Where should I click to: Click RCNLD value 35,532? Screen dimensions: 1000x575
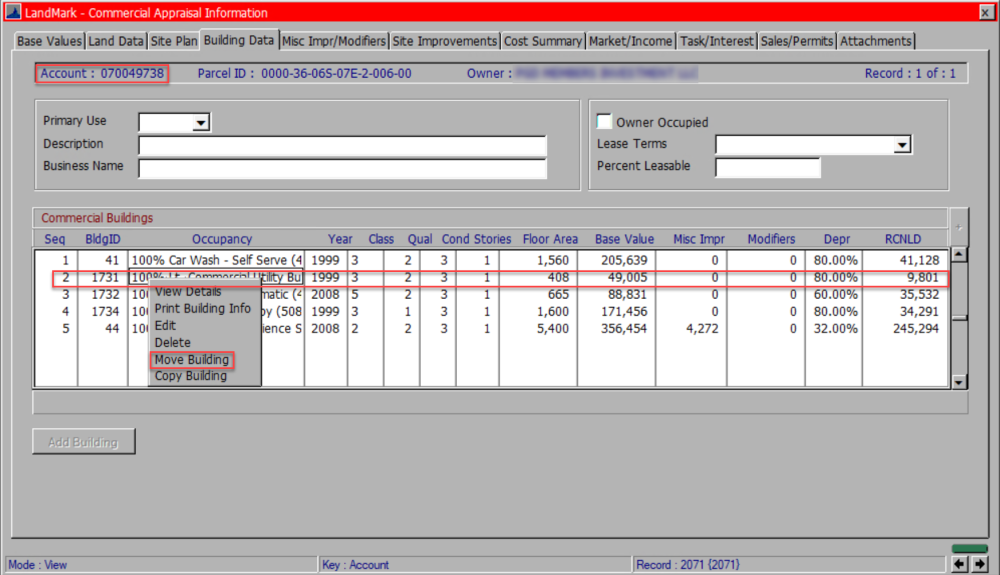pos(920,295)
